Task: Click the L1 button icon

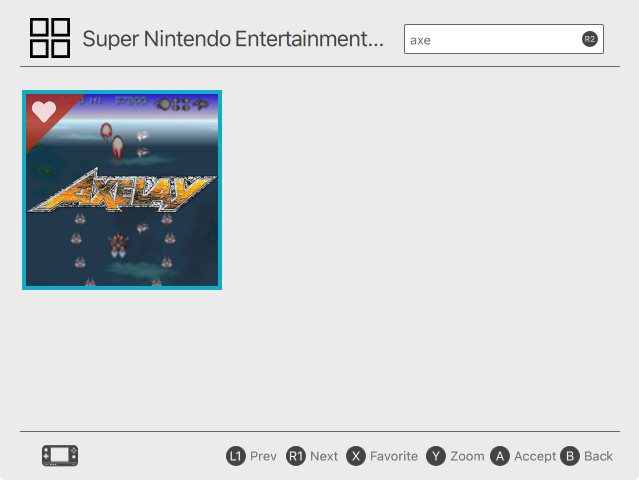Action: coord(236,456)
